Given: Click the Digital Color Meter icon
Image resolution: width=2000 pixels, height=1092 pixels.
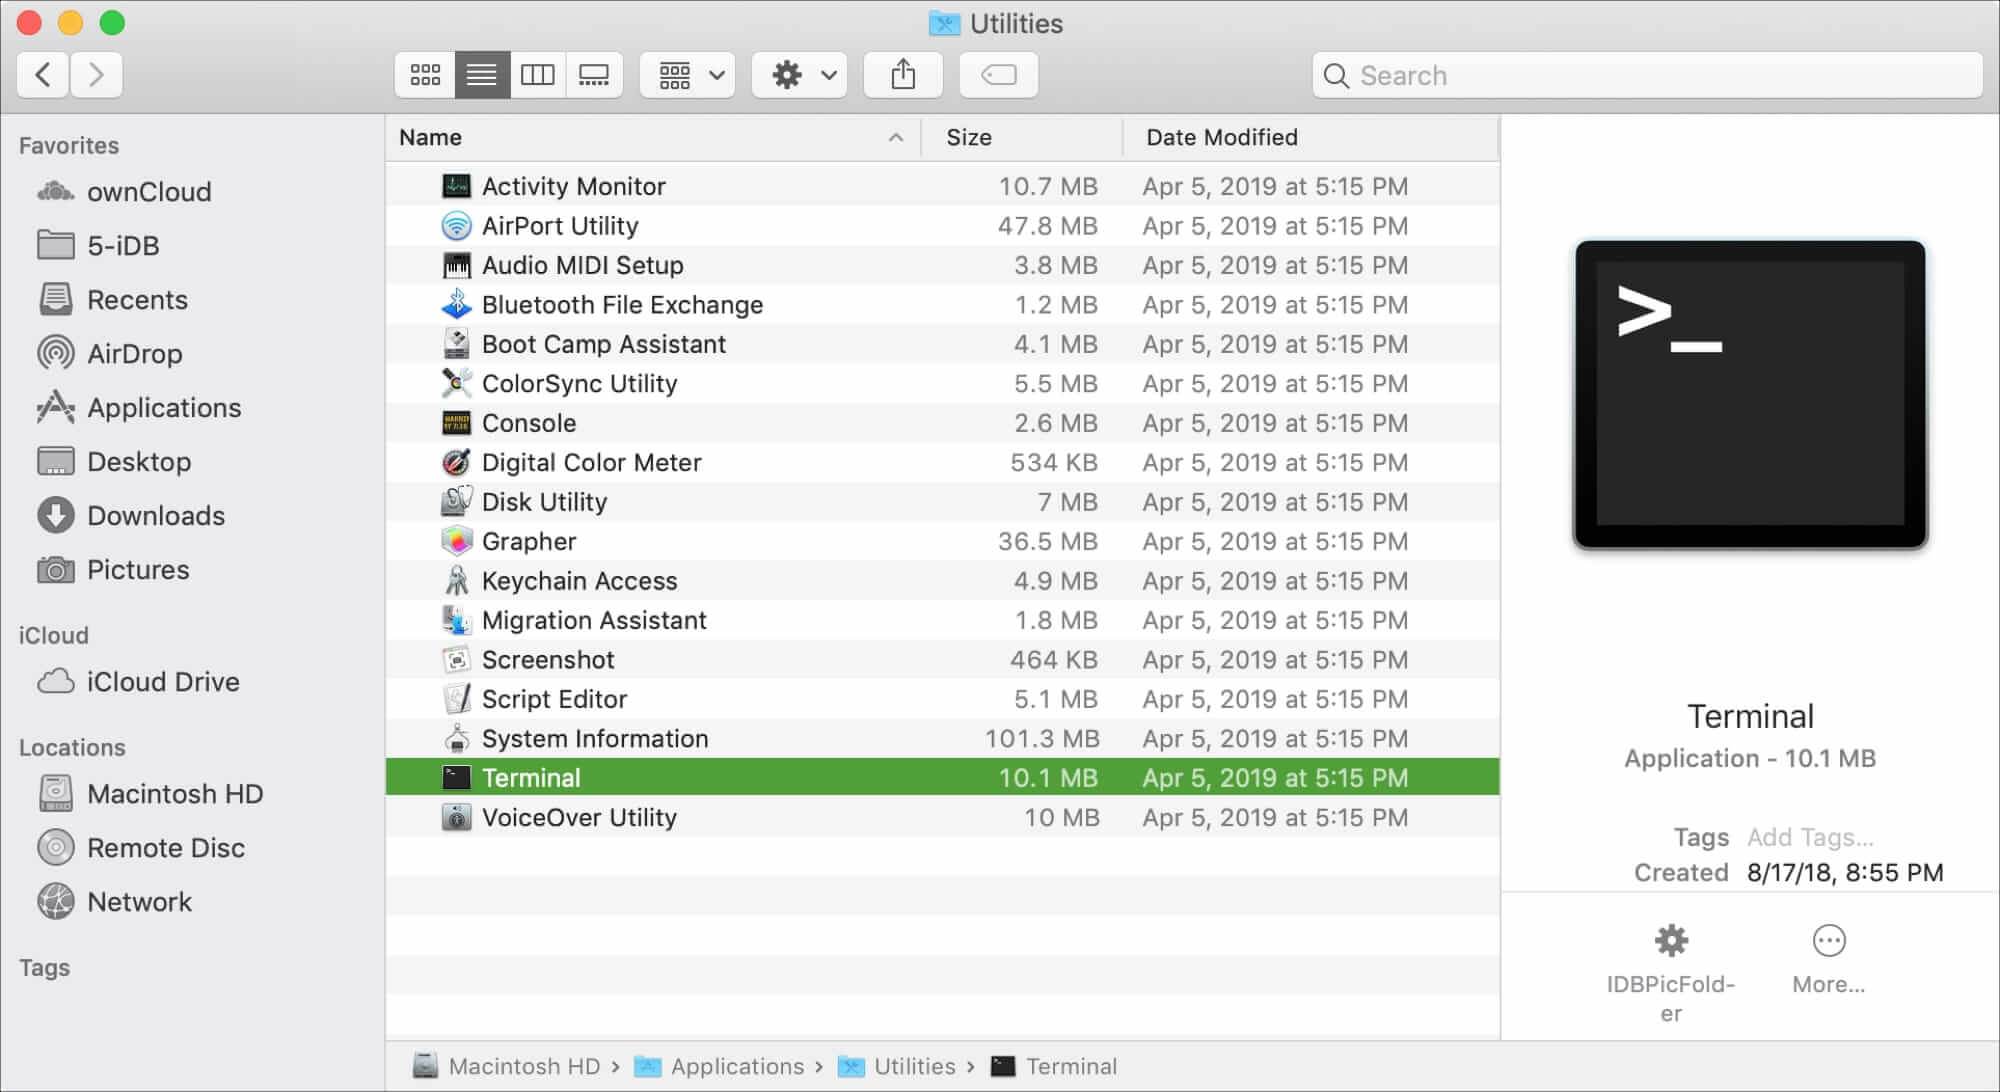Looking at the screenshot, I should coord(456,461).
